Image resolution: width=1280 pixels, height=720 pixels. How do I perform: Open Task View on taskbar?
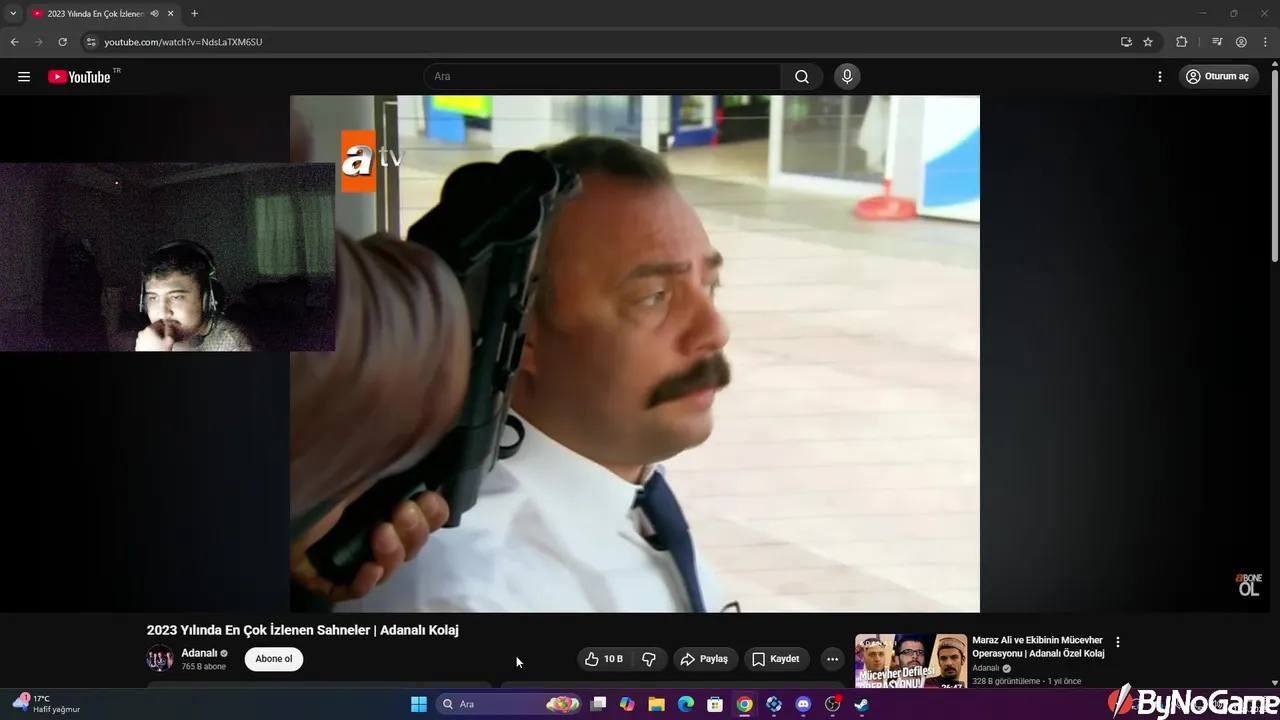click(x=598, y=704)
